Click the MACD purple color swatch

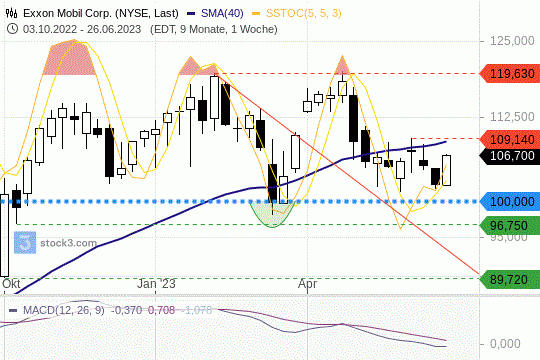coord(13,310)
